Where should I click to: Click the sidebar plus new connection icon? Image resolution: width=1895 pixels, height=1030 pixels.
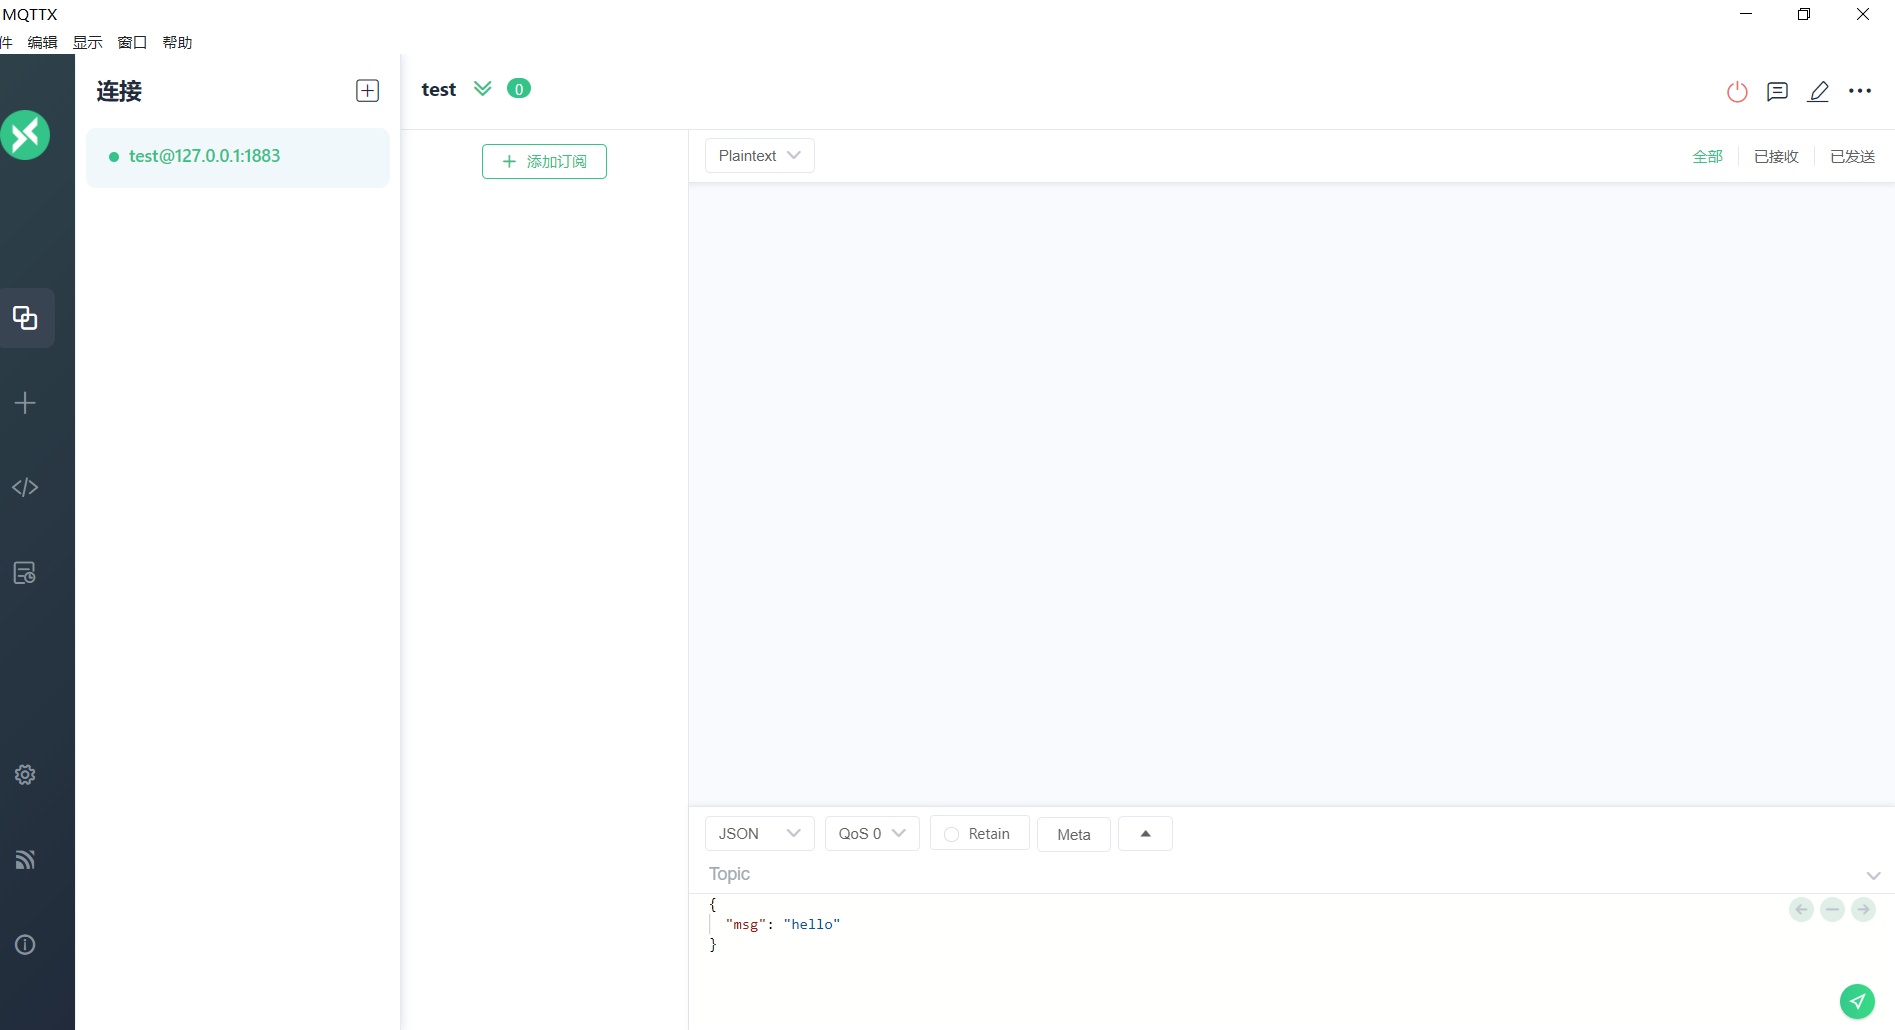click(x=25, y=403)
